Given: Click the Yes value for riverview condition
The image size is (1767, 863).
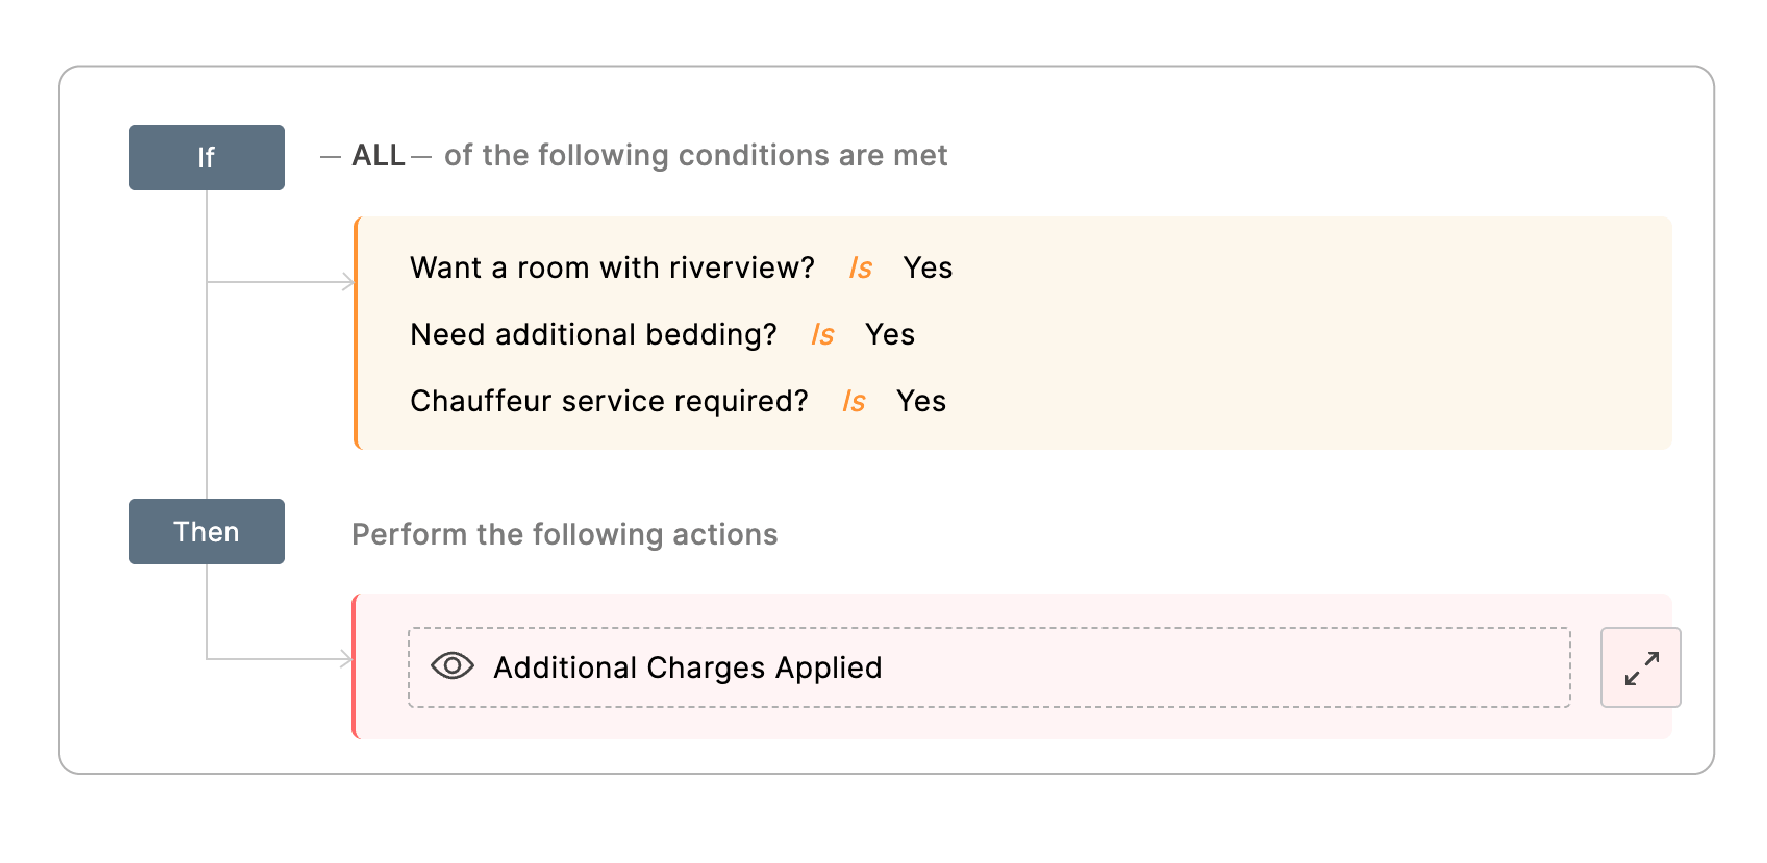Looking at the screenshot, I should pyautogui.click(x=928, y=268).
